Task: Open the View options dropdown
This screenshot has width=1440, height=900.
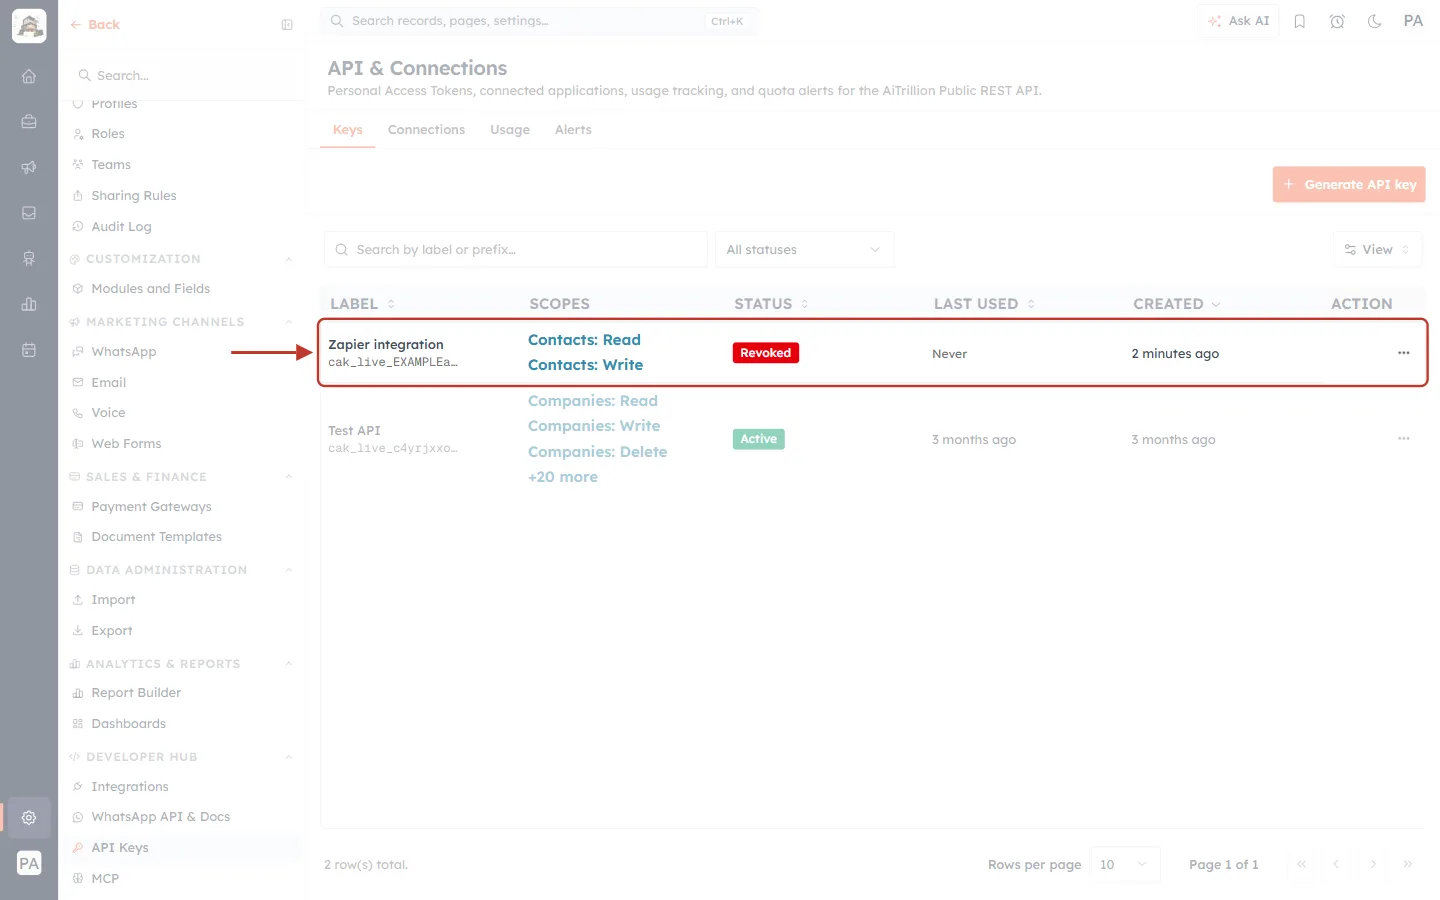Action: (x=1377, y=250)
